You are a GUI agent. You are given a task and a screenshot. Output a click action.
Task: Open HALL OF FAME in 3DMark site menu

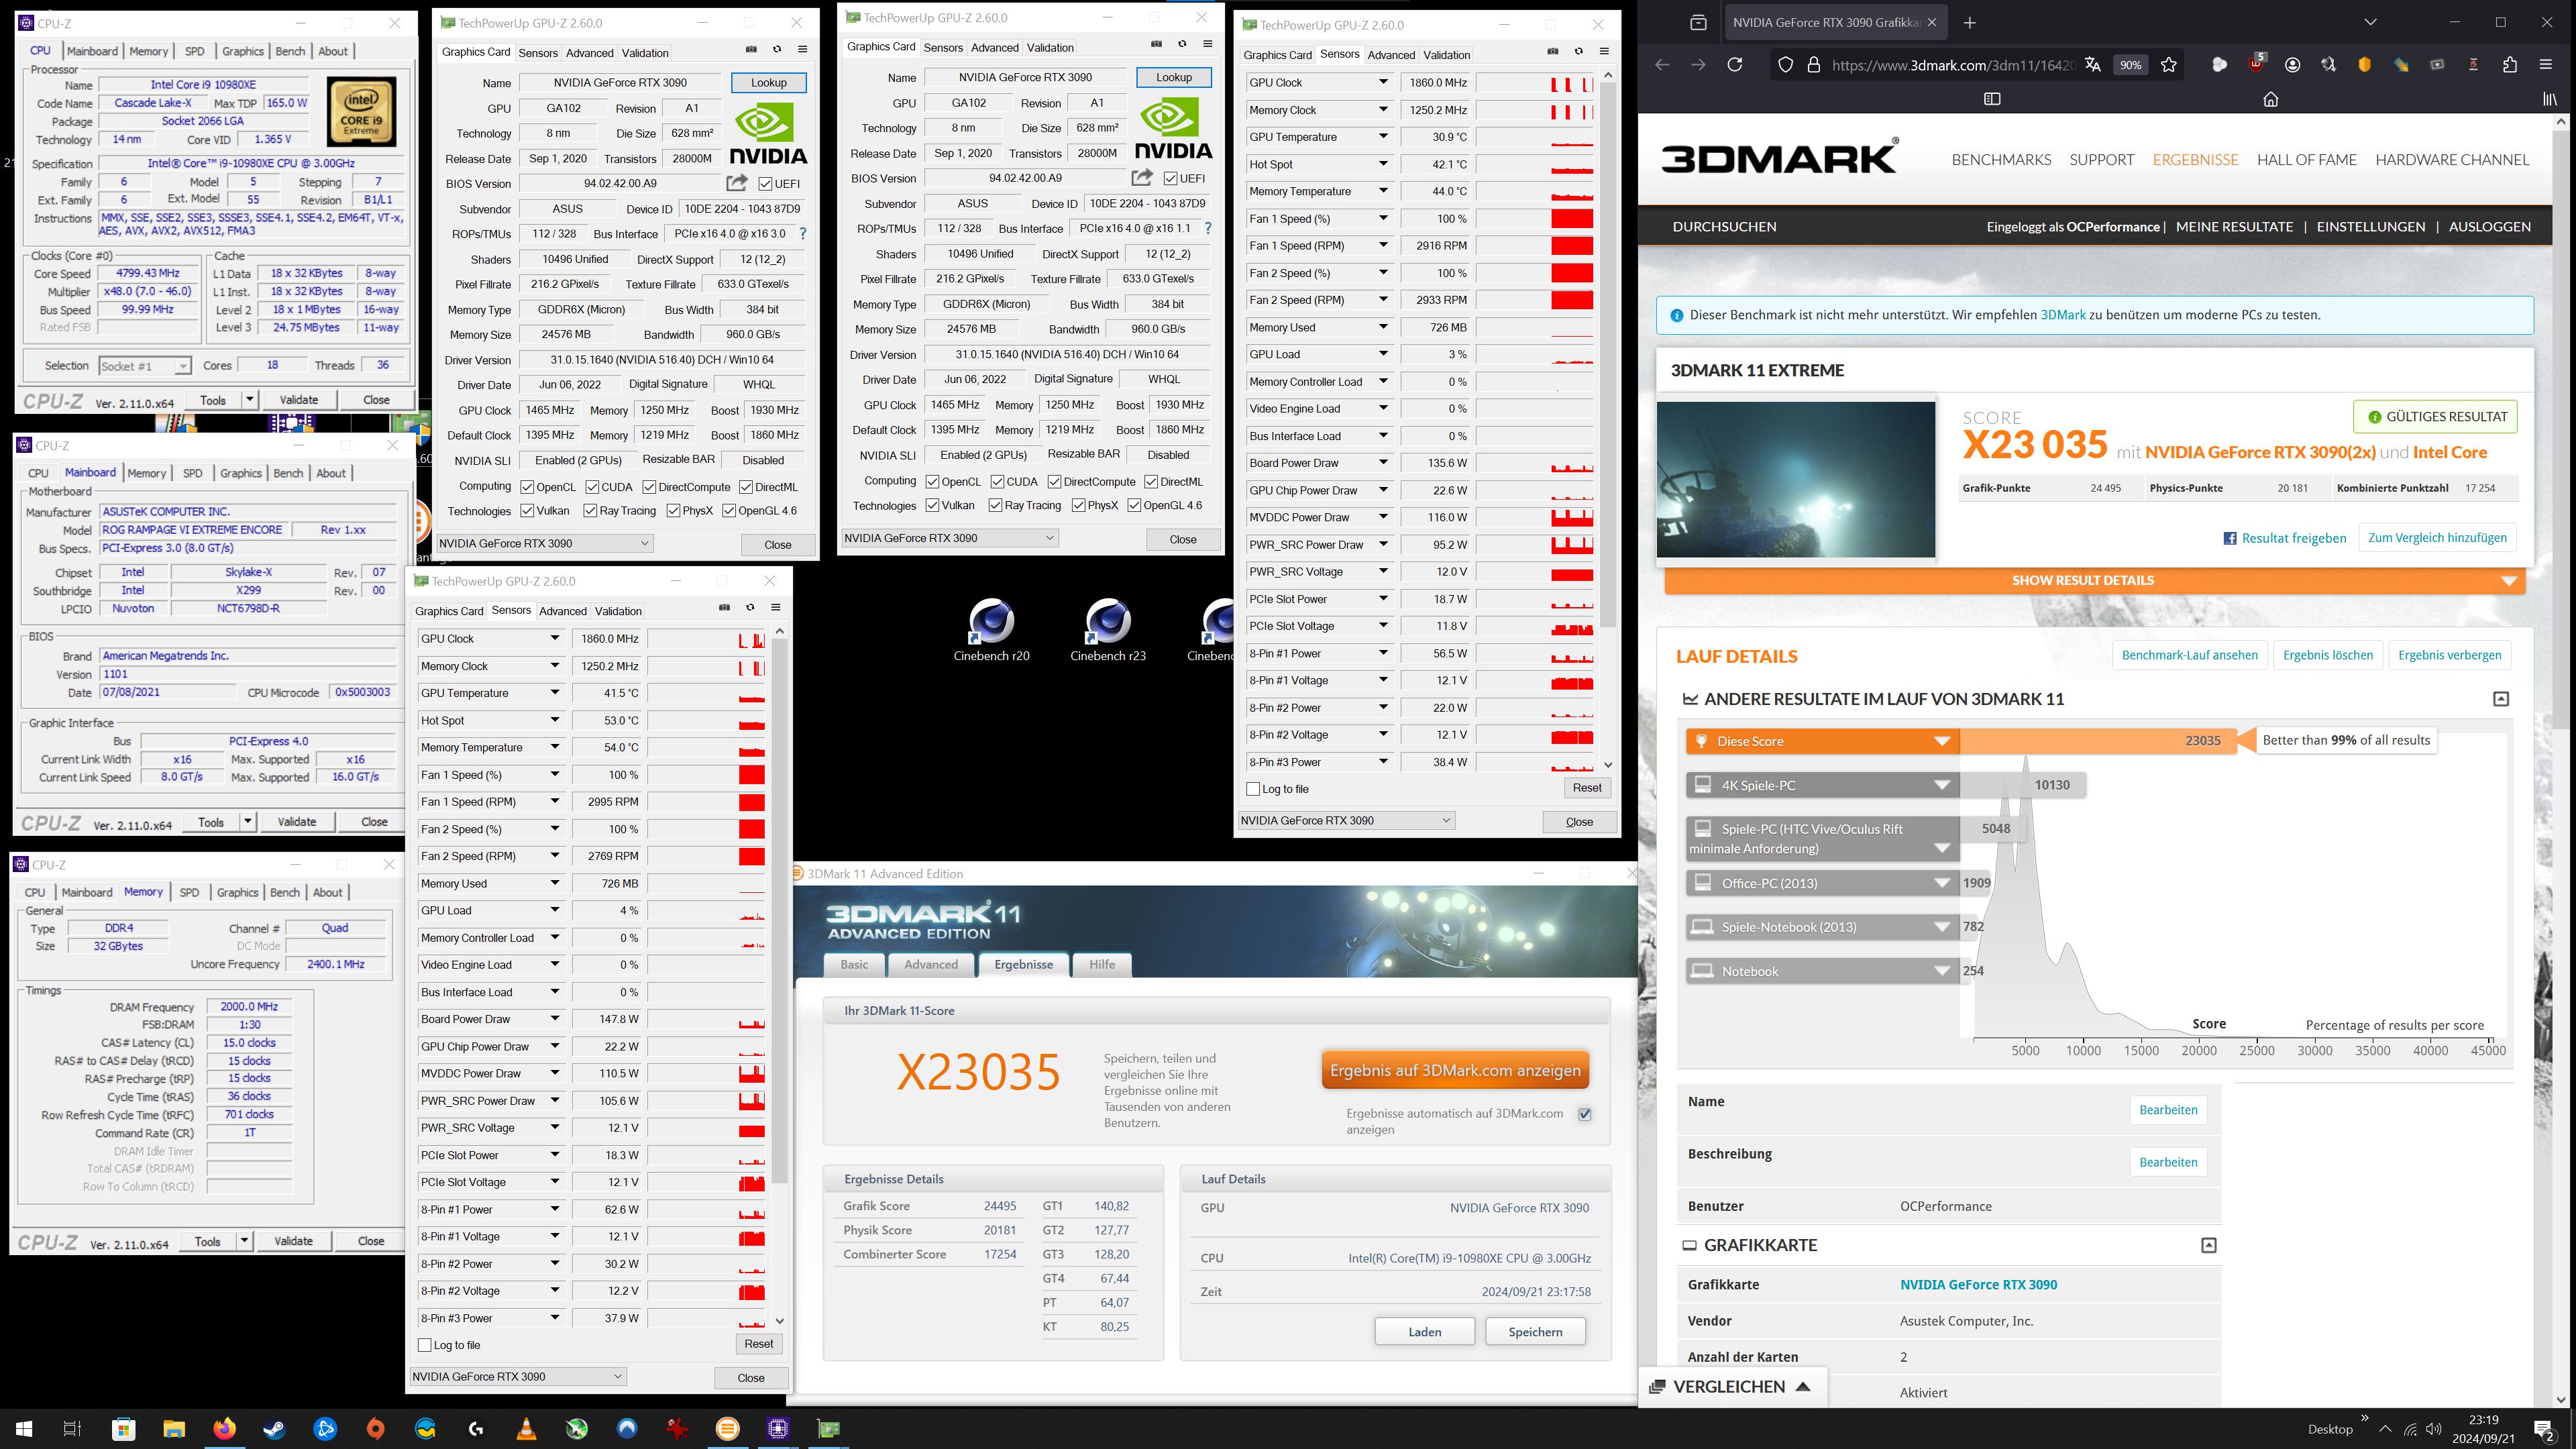(2306, 160)
